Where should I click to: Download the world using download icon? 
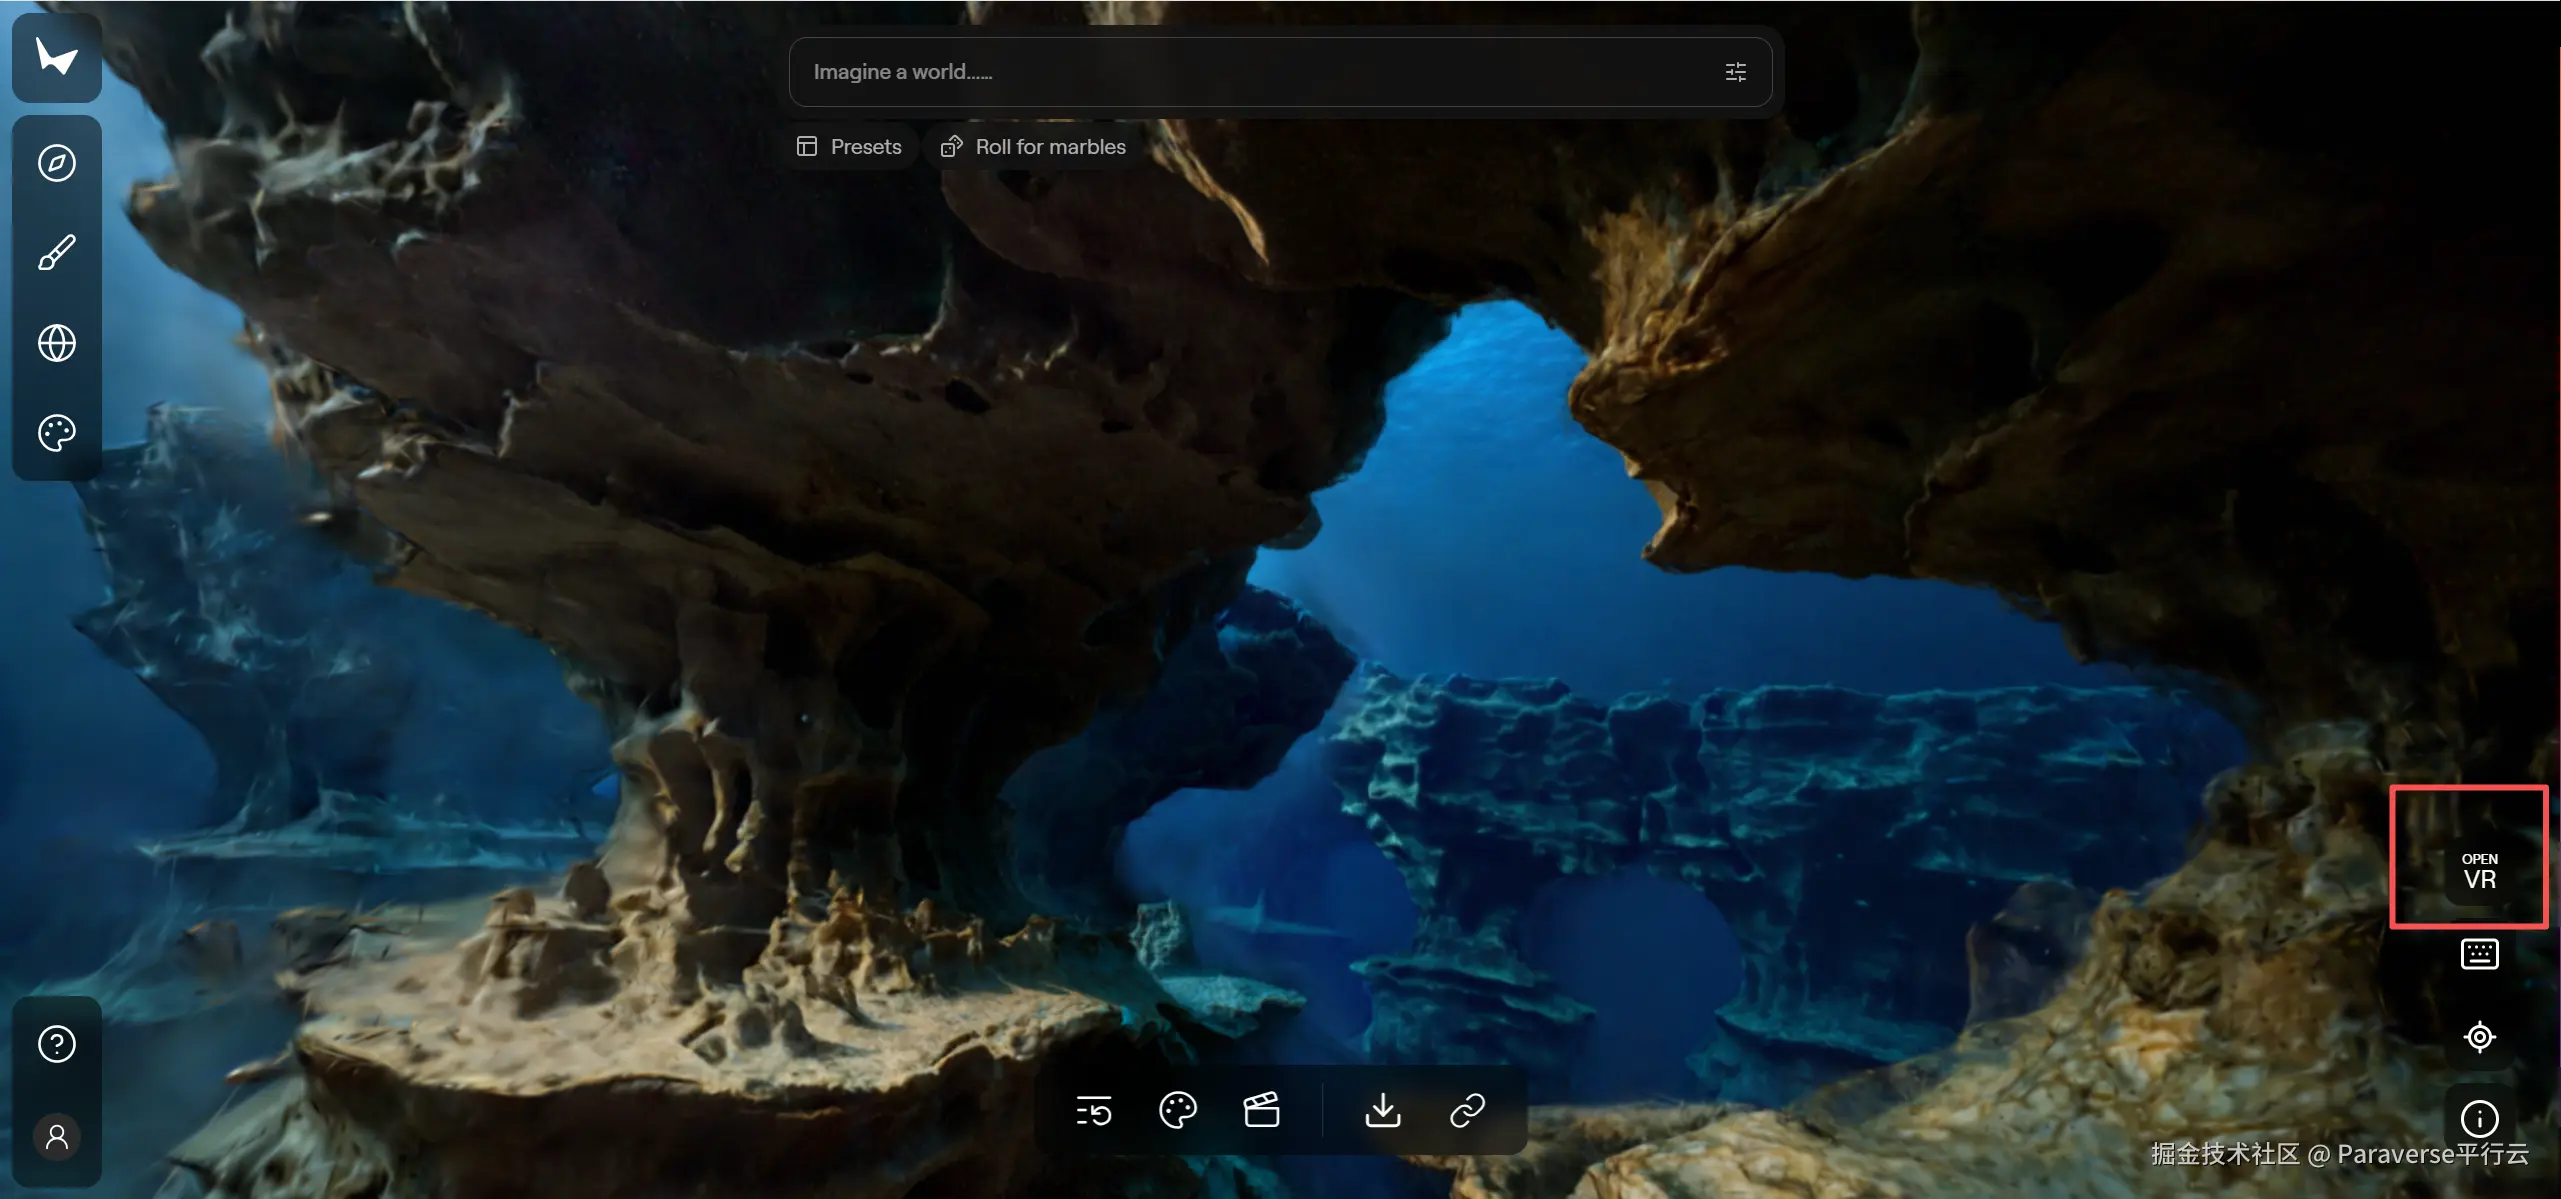click(x=1383, y=1110)
